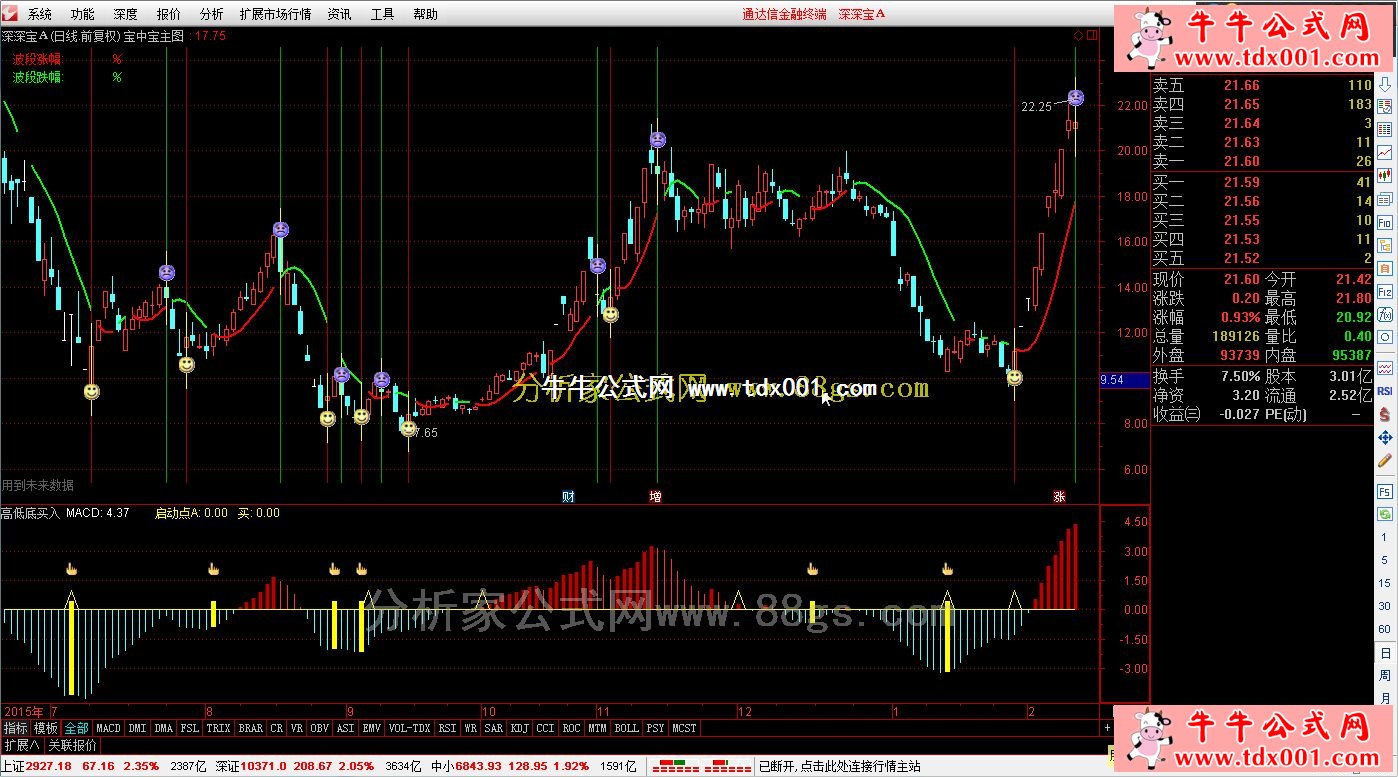1398x777 pixels.
Task: Click the plus expander after indicator tabs
Action: pyautogui.click(x=1107, y=728)
